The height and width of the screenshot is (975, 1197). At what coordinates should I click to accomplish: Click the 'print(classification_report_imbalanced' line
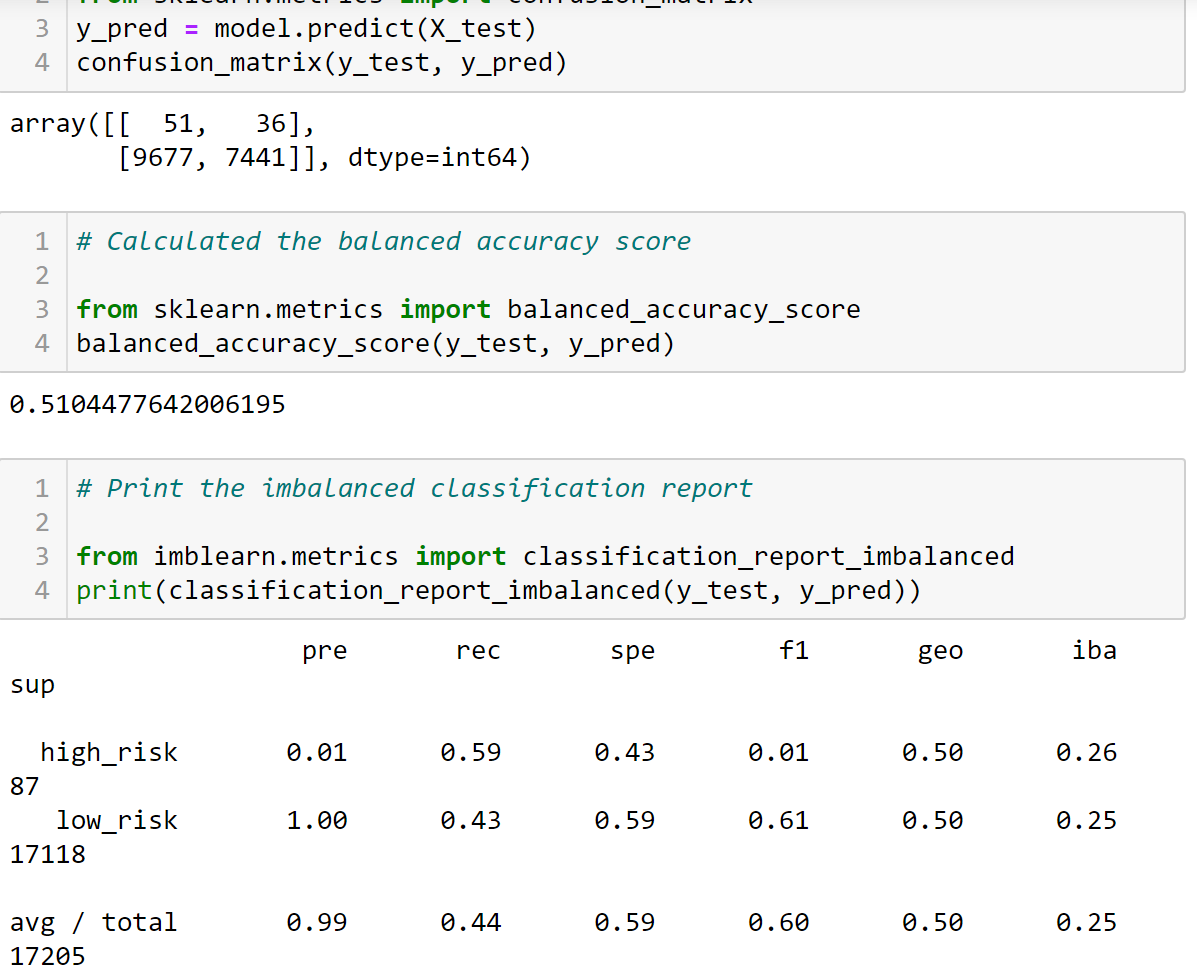click(x=498, y=590)
